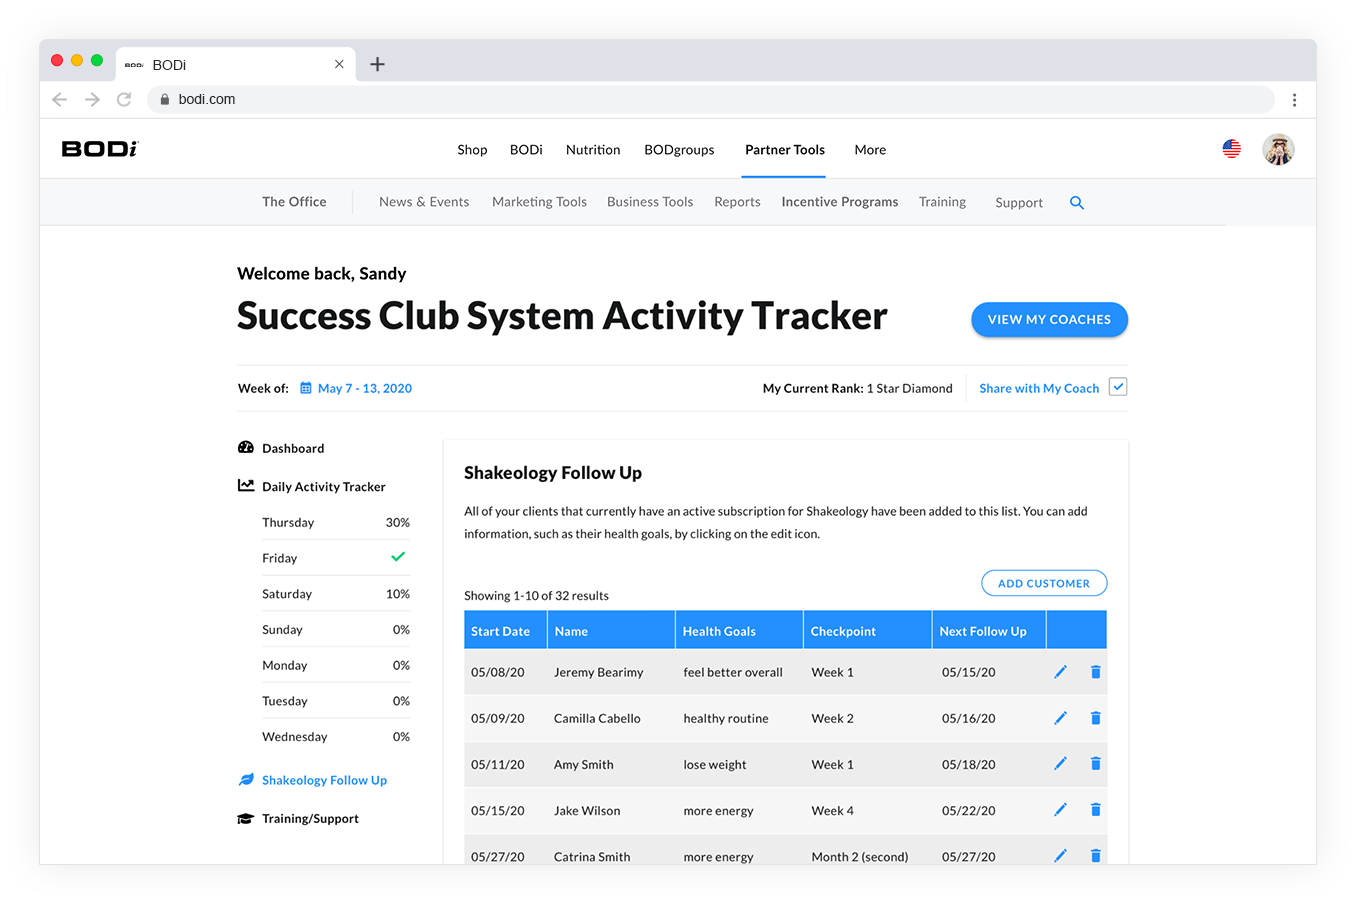
Task: Select Monday in Daily Activity Tracker
Action: (x=336, y=665)
